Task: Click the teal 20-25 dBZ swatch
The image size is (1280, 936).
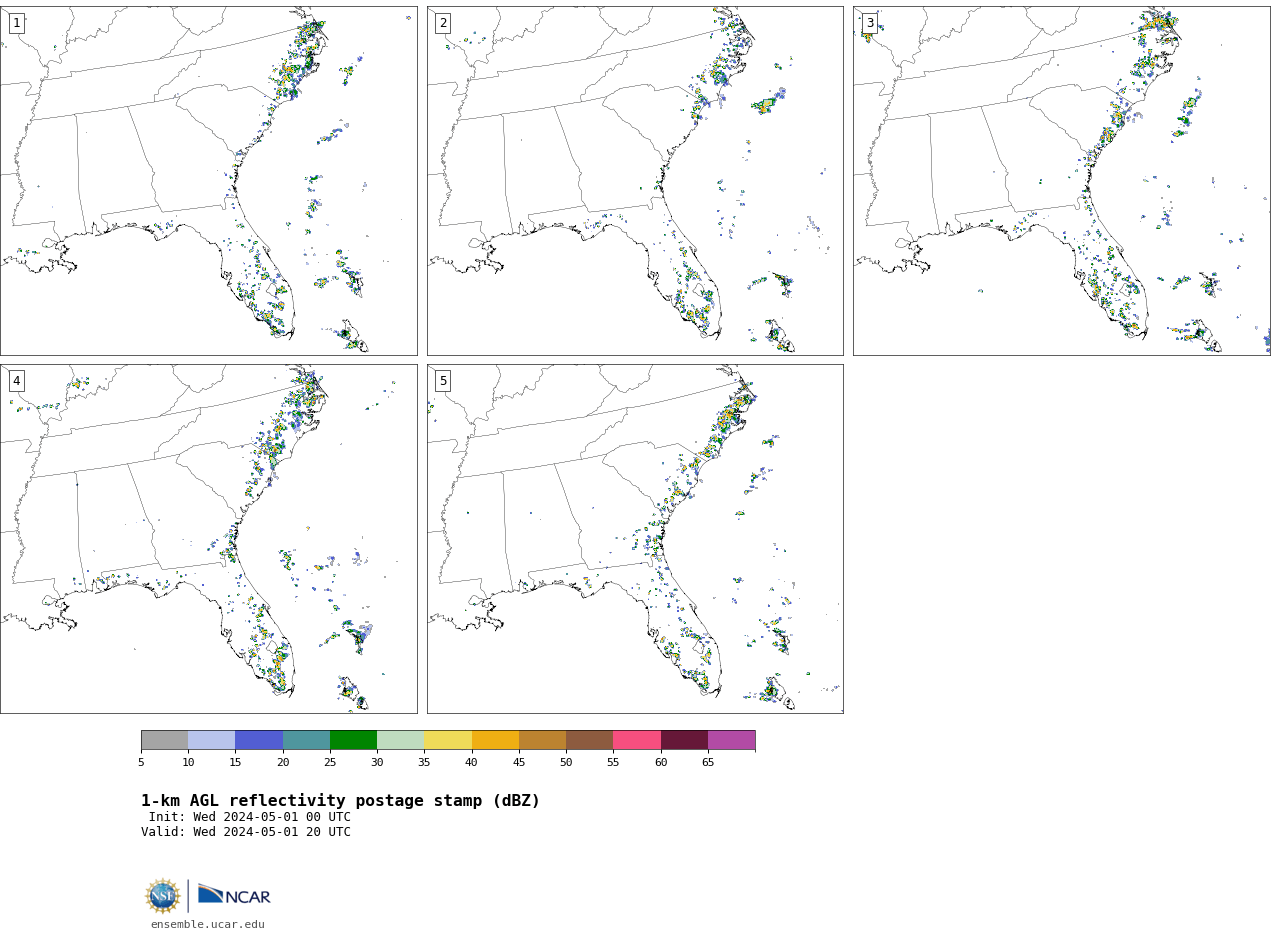Action: (306, 740)
